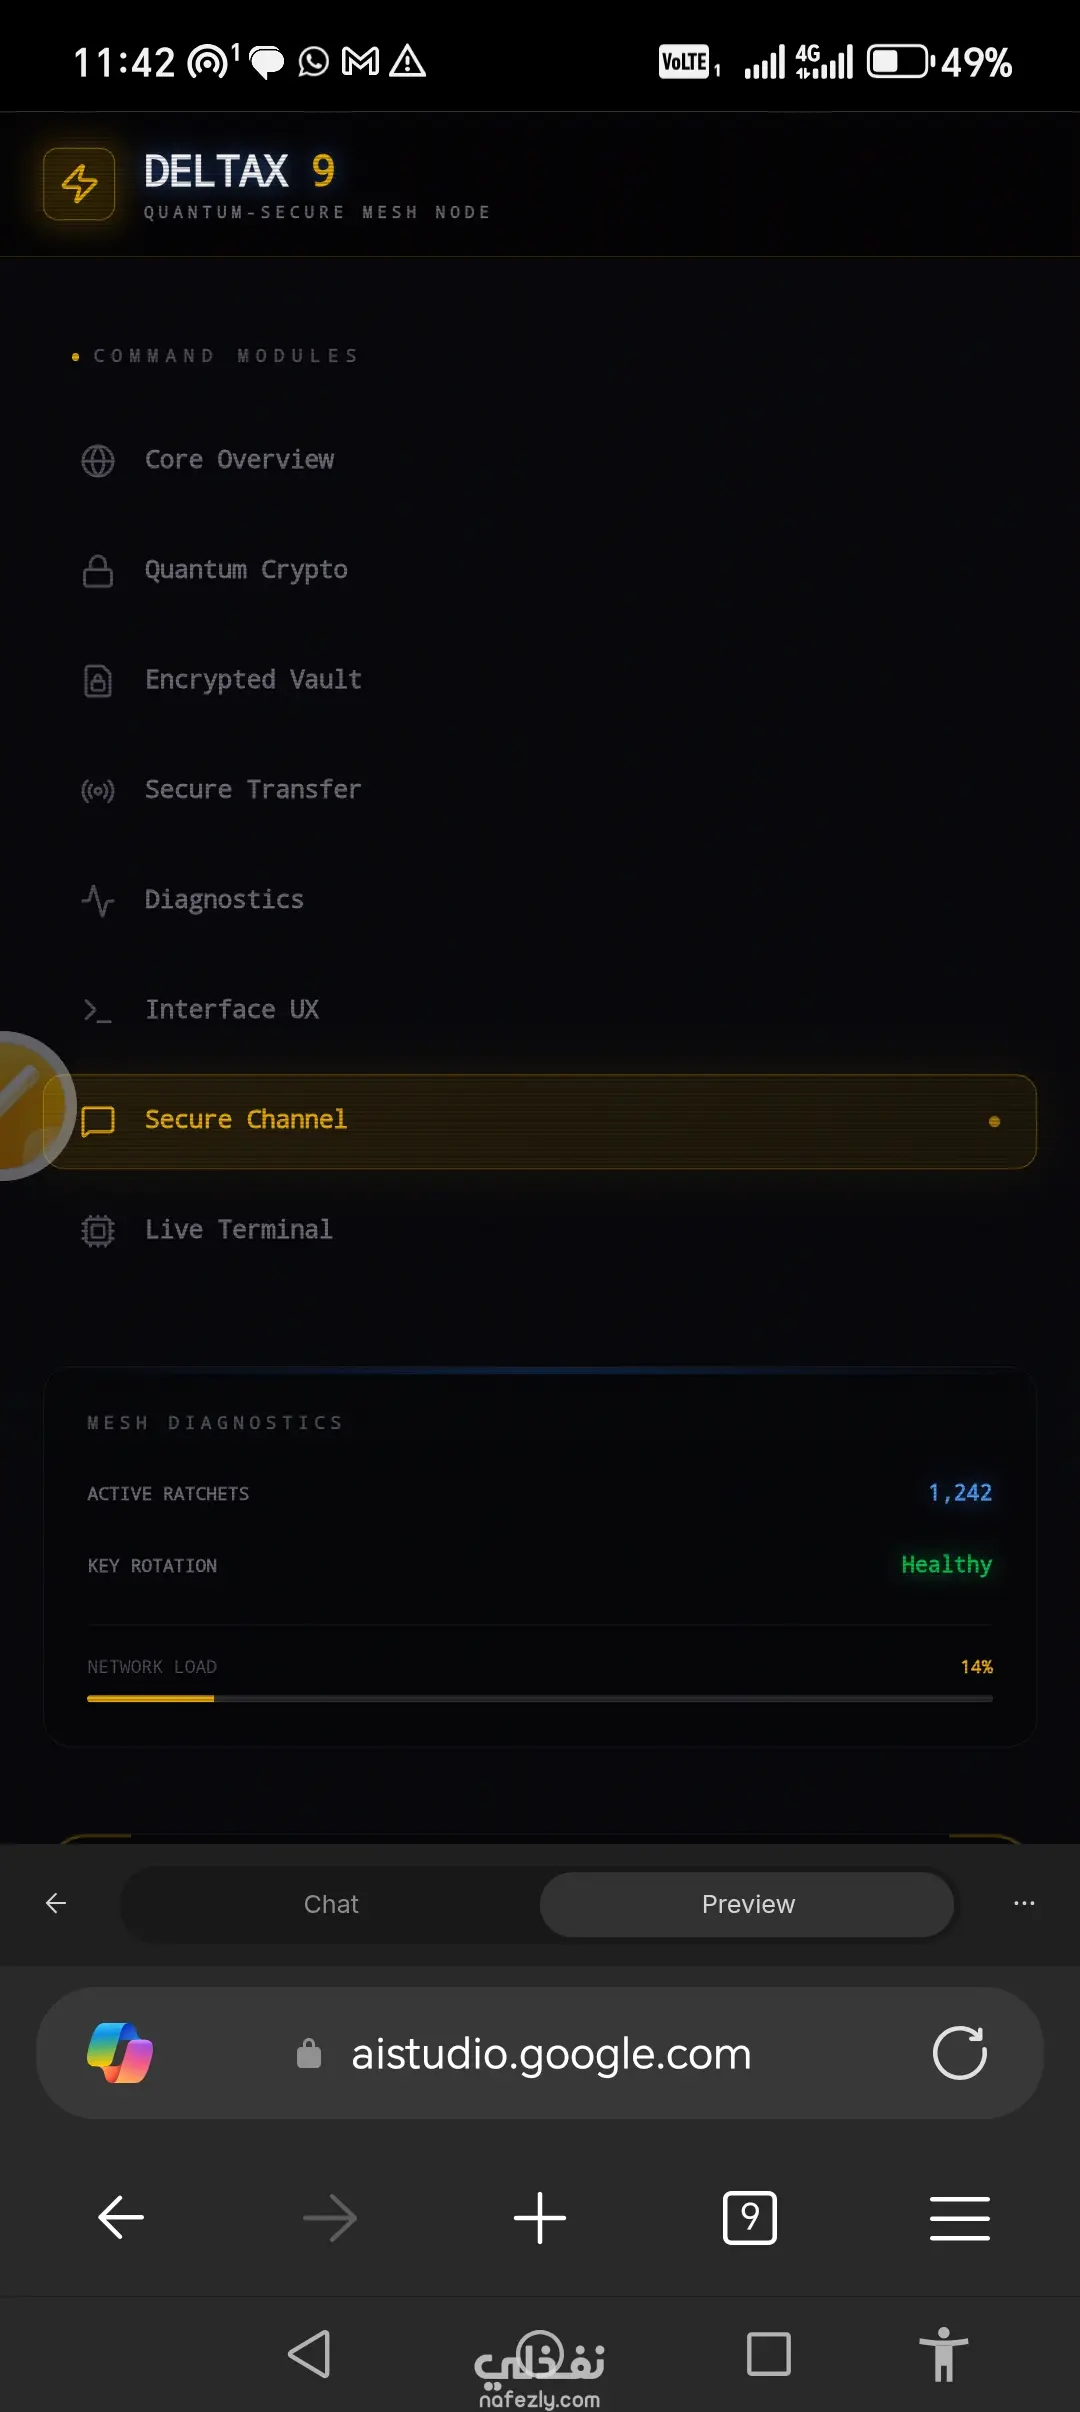Switch to the Preview tab
The image size is (1080, 2412).
pos(747,1904)
